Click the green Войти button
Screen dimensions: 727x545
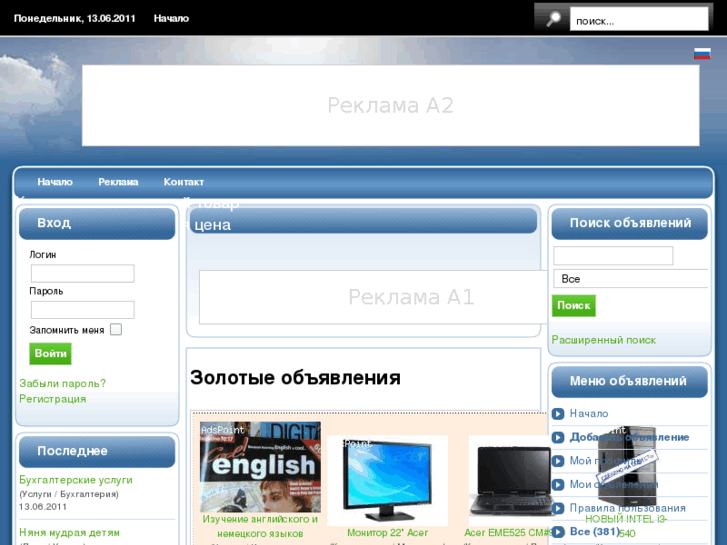coord(51,353)
